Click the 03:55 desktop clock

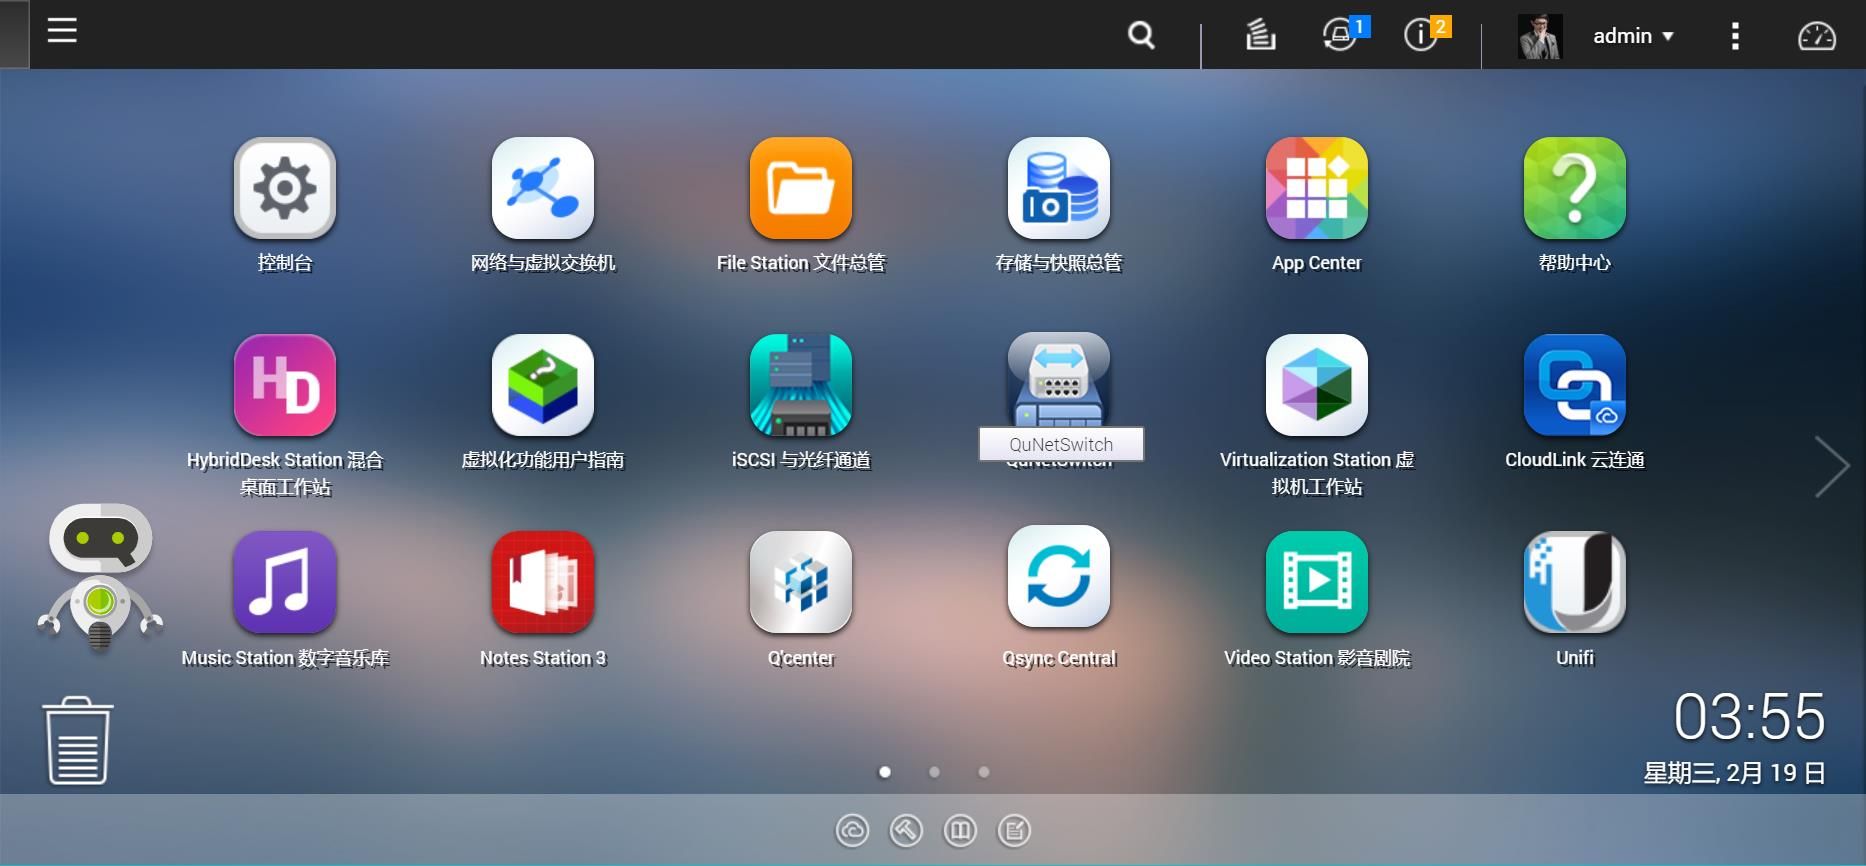point(1750,717)
